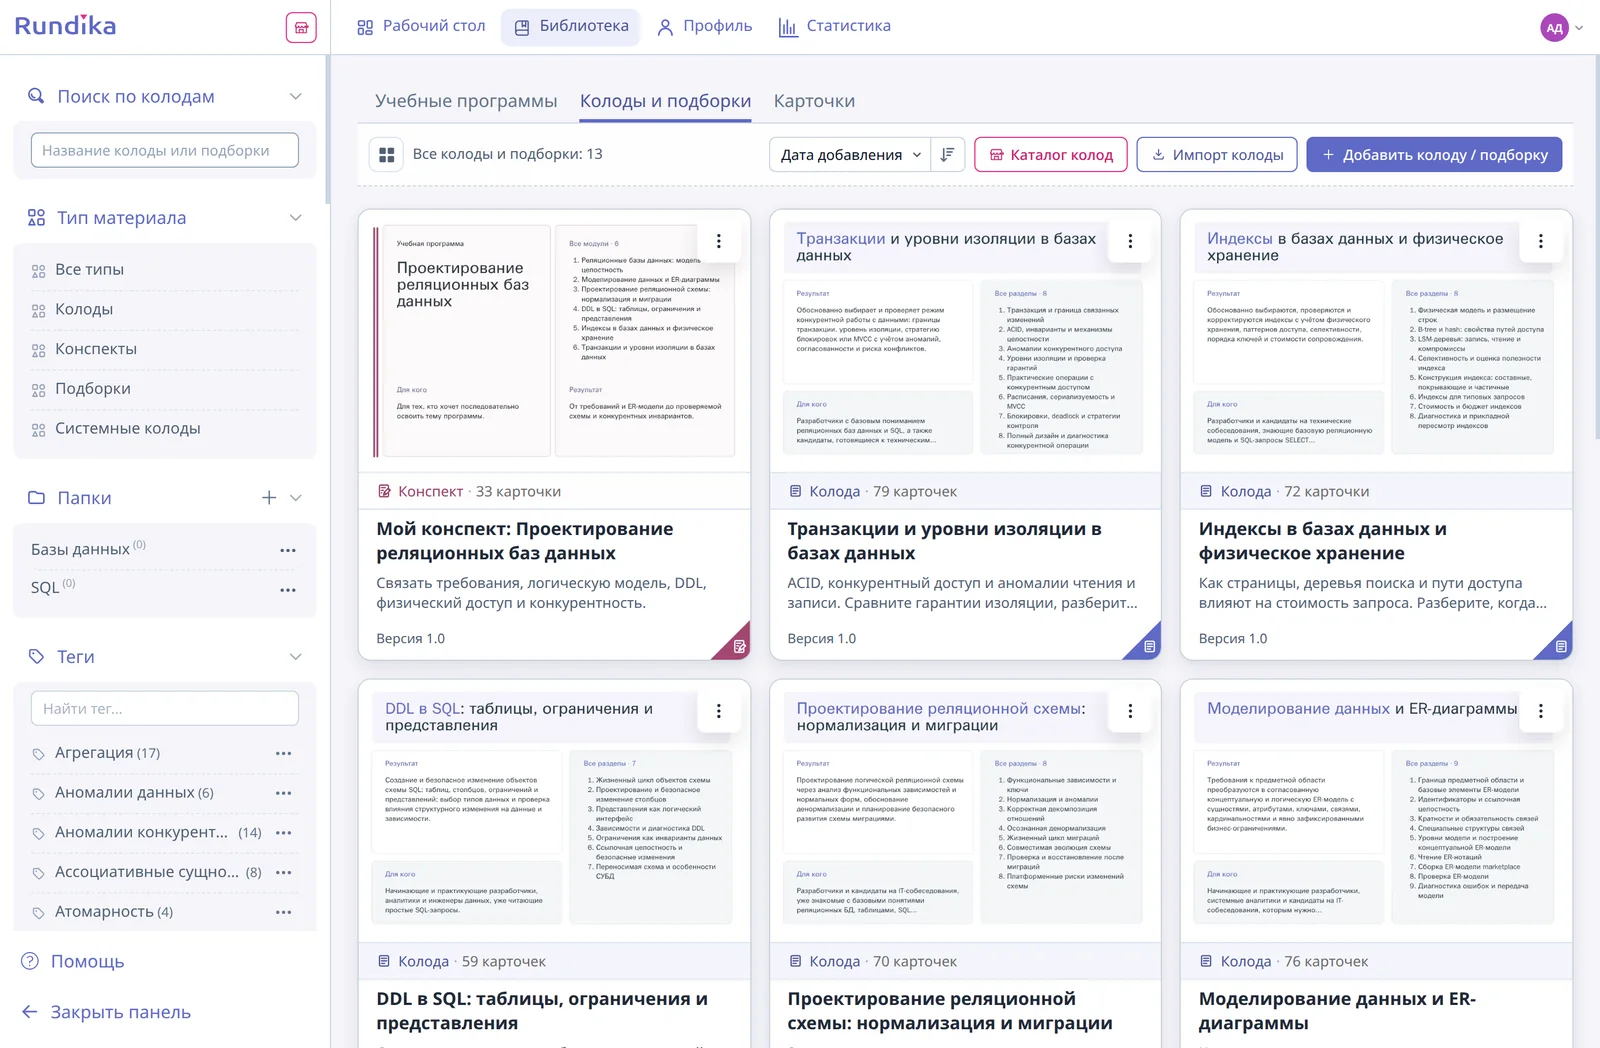Open three-dot menu on Транзакции и уровни изоляции card

(1130, 241)
